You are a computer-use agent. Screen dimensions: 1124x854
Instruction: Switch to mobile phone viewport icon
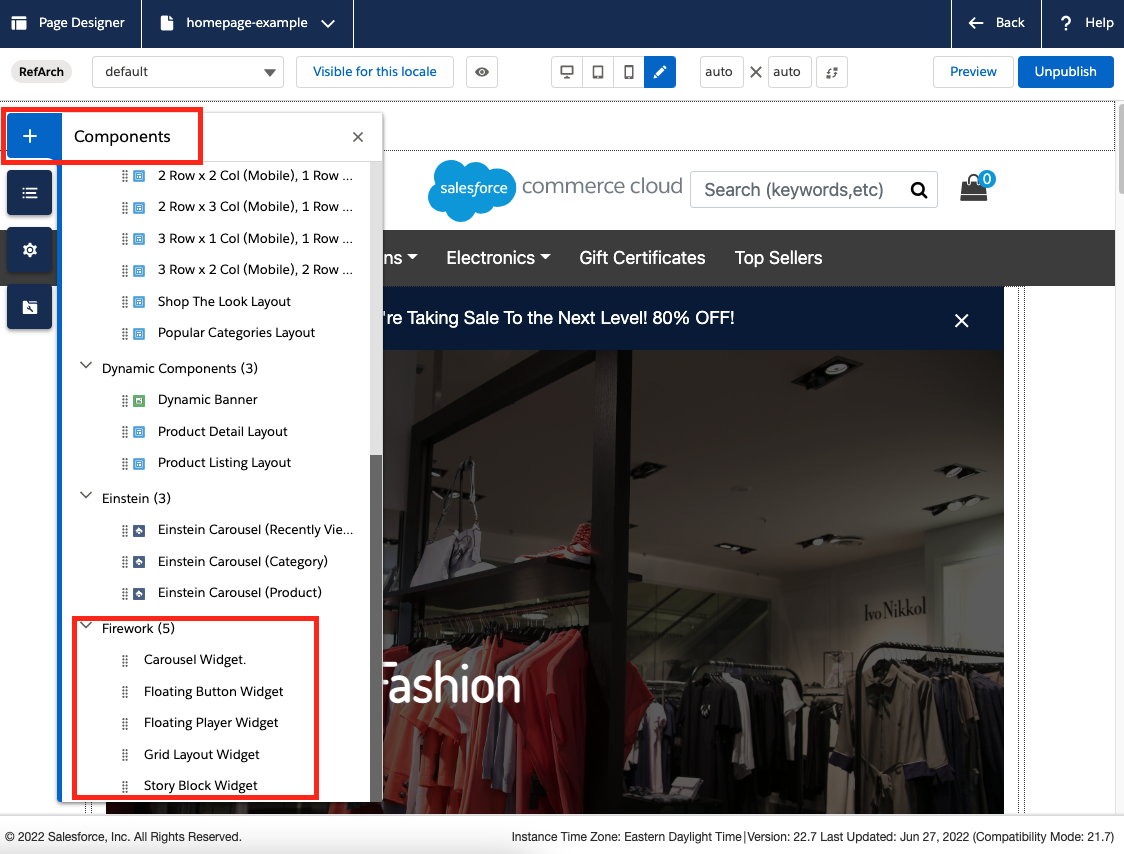(x=628, y=72)
